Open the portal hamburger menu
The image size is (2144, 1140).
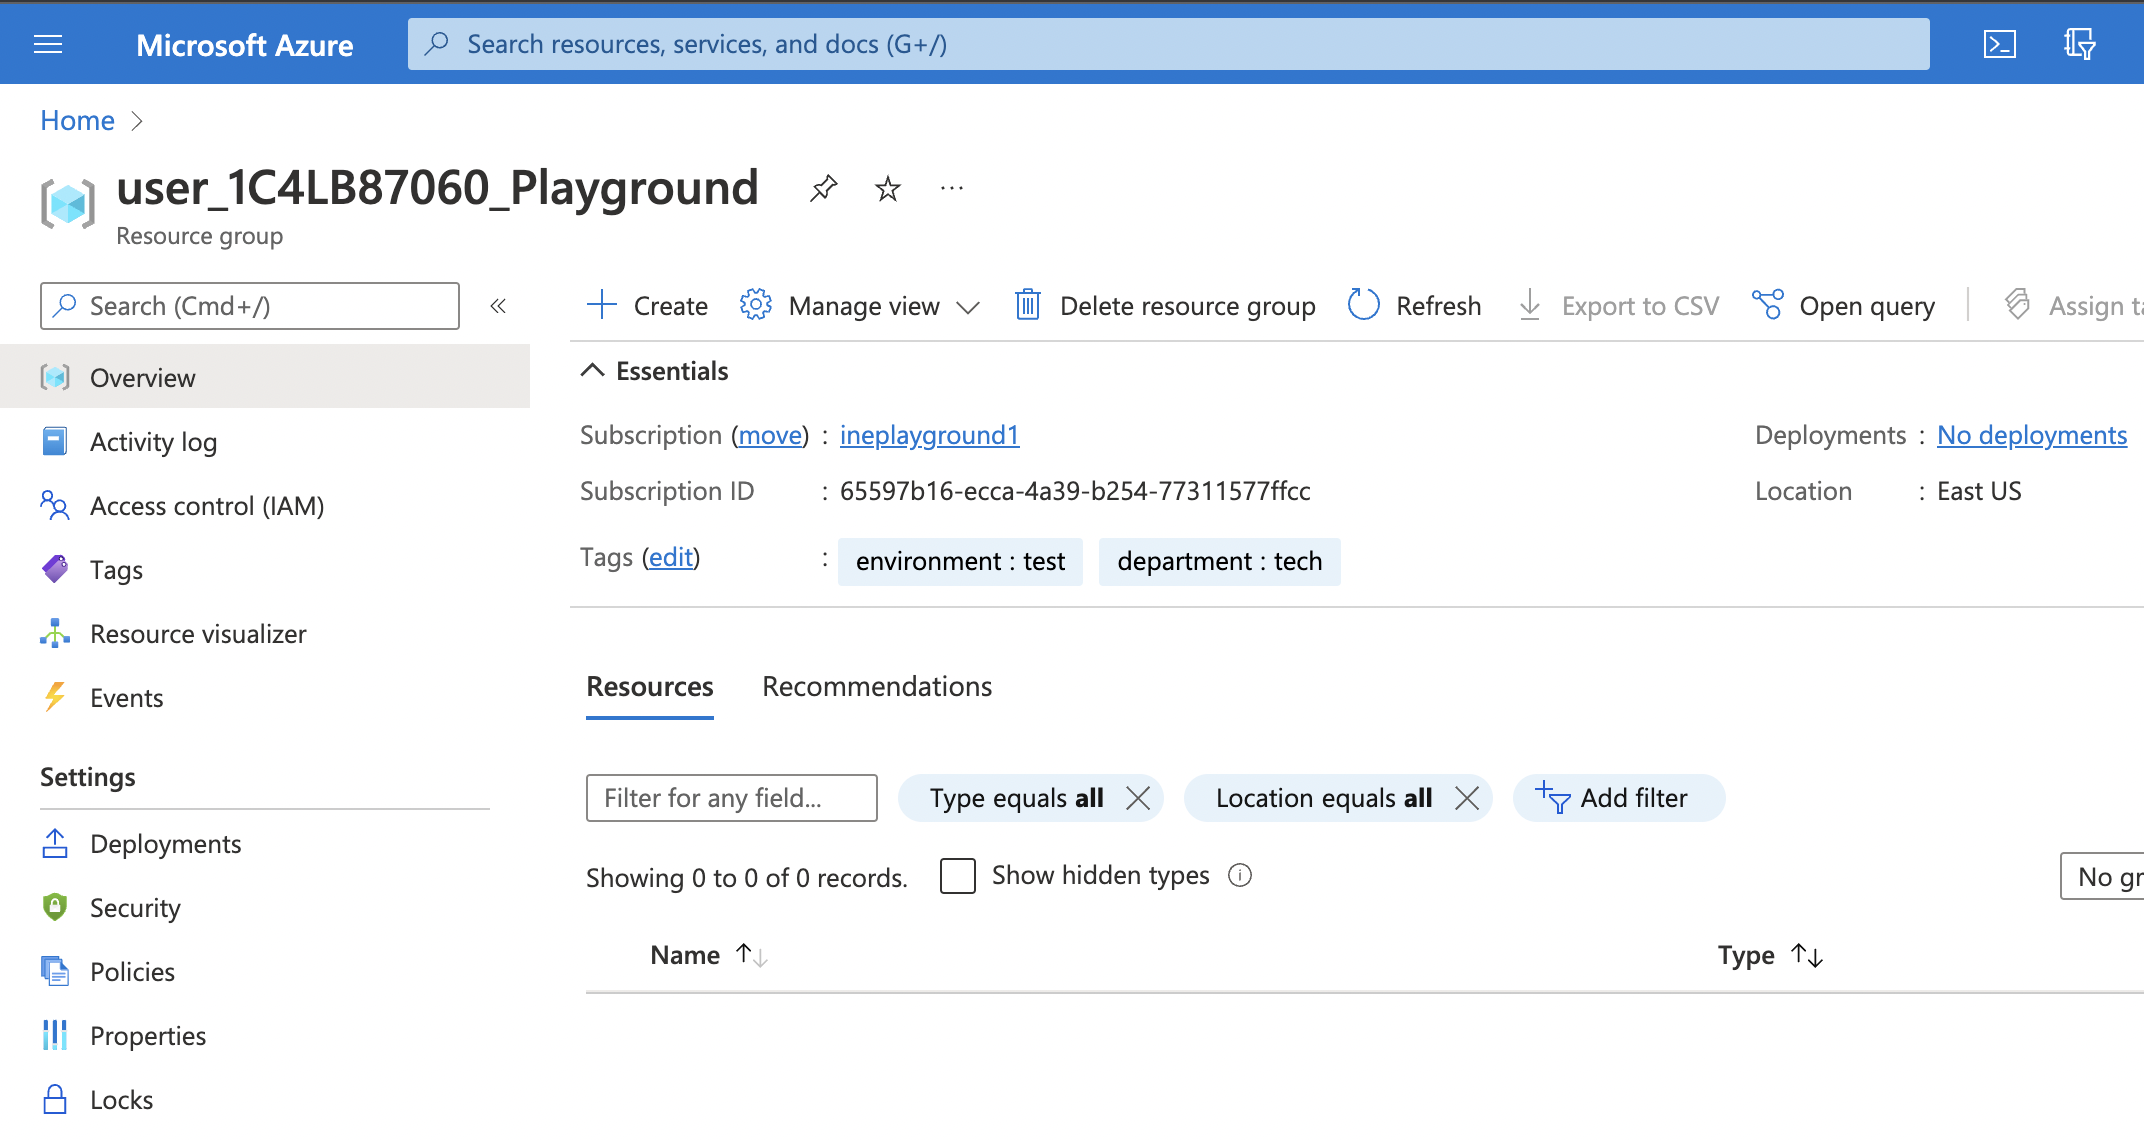click(x=48, y=44)
